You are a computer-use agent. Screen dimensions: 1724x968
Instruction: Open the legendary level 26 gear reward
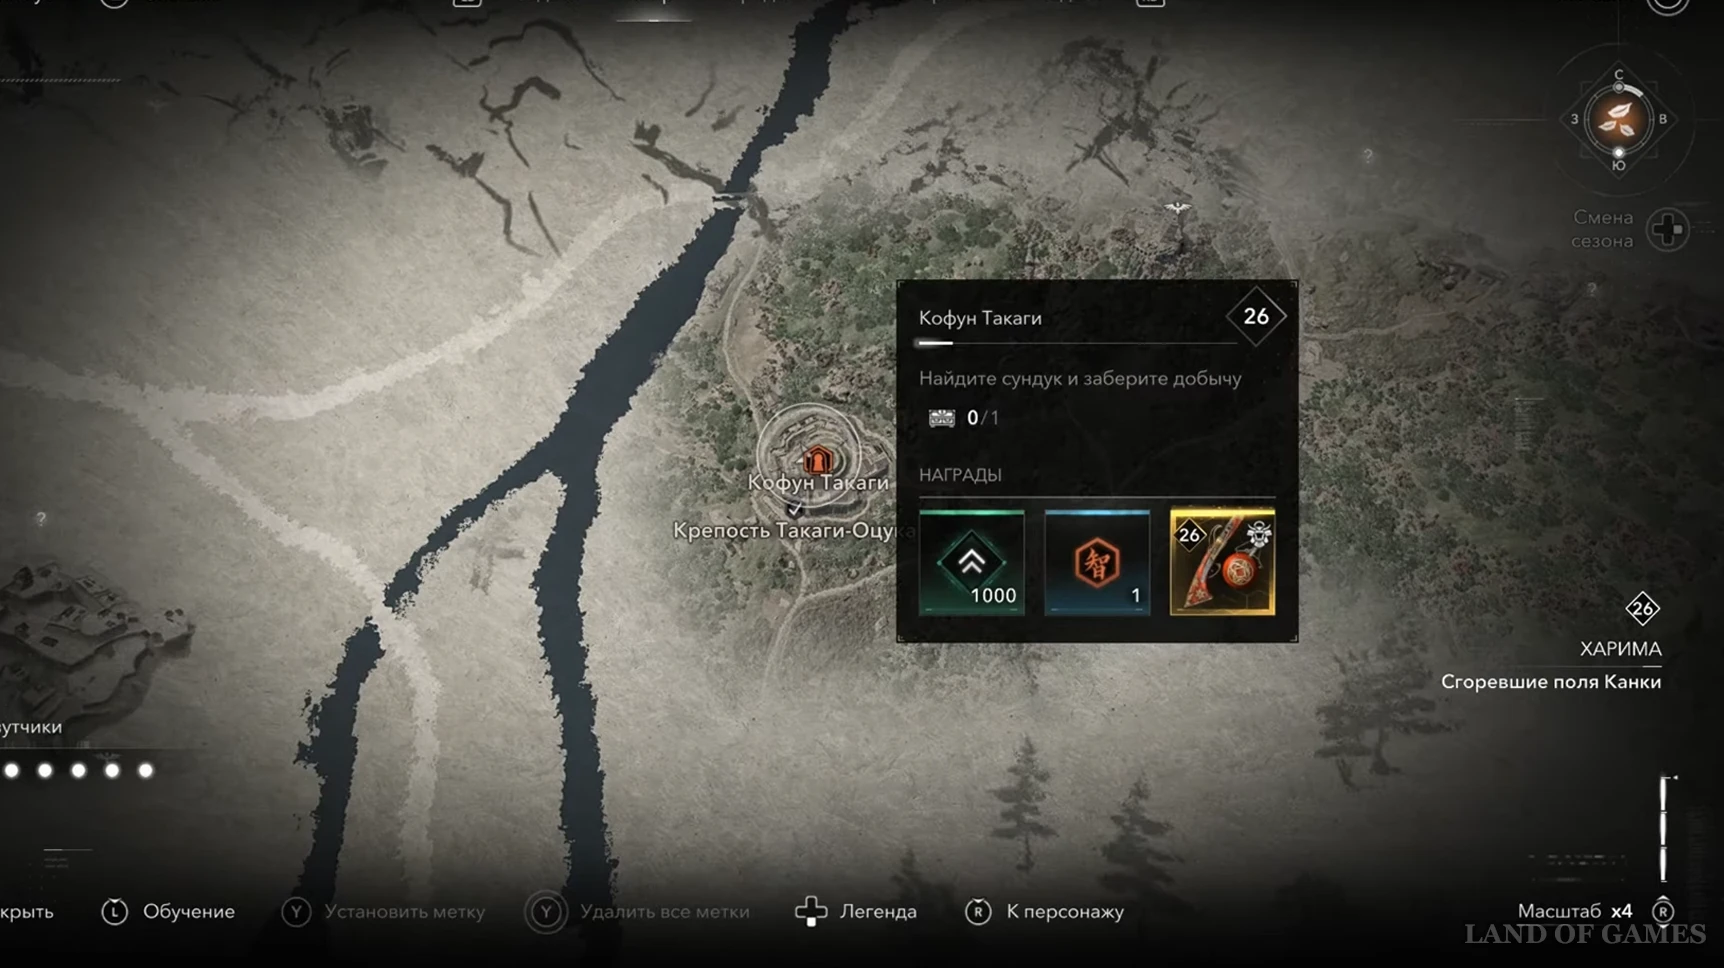1222,562
